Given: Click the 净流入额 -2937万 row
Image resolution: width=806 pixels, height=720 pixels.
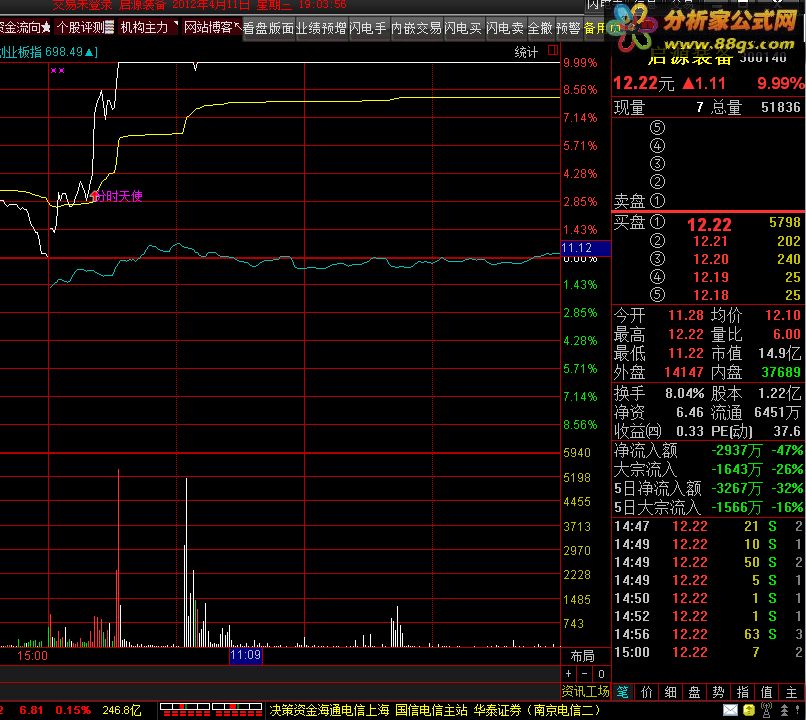Looking at the screenshot, I should click(707, 451).
